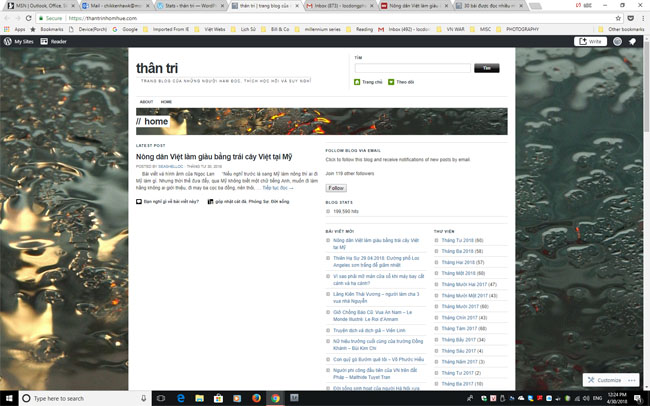Select the HOME navigation item
This screenshot has width=650, height=406.
(x=166, y=102)
